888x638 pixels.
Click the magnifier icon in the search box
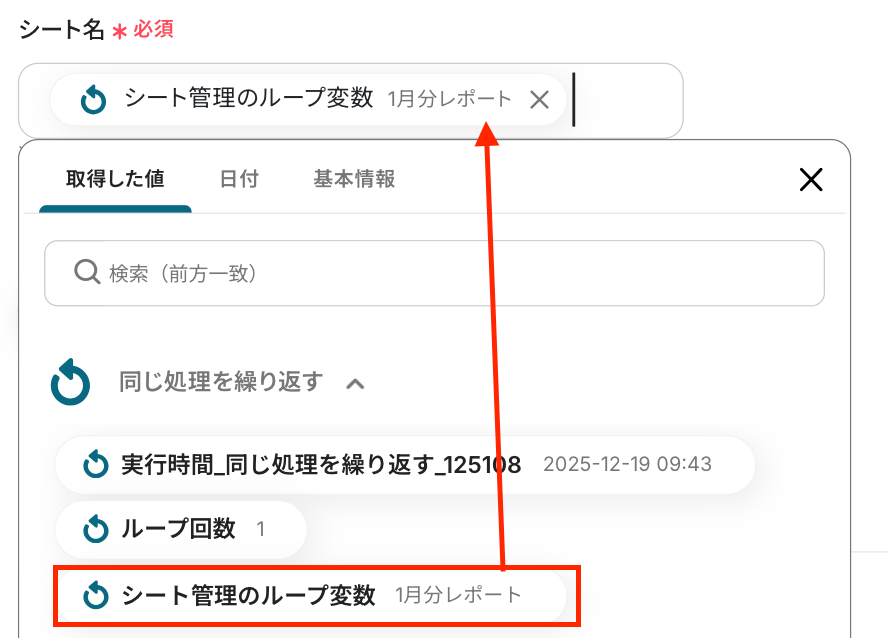[x=87, y=272]
